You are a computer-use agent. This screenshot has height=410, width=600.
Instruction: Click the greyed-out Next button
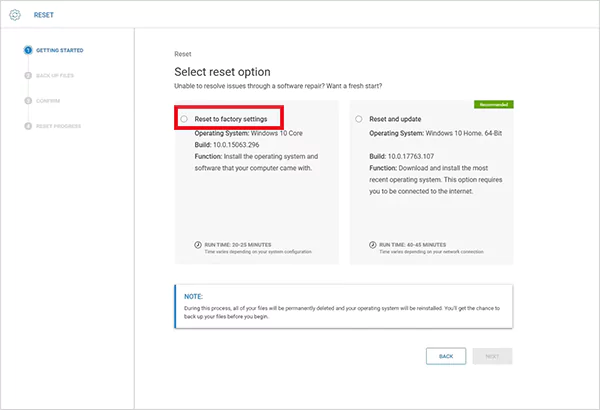pos(492,356)
